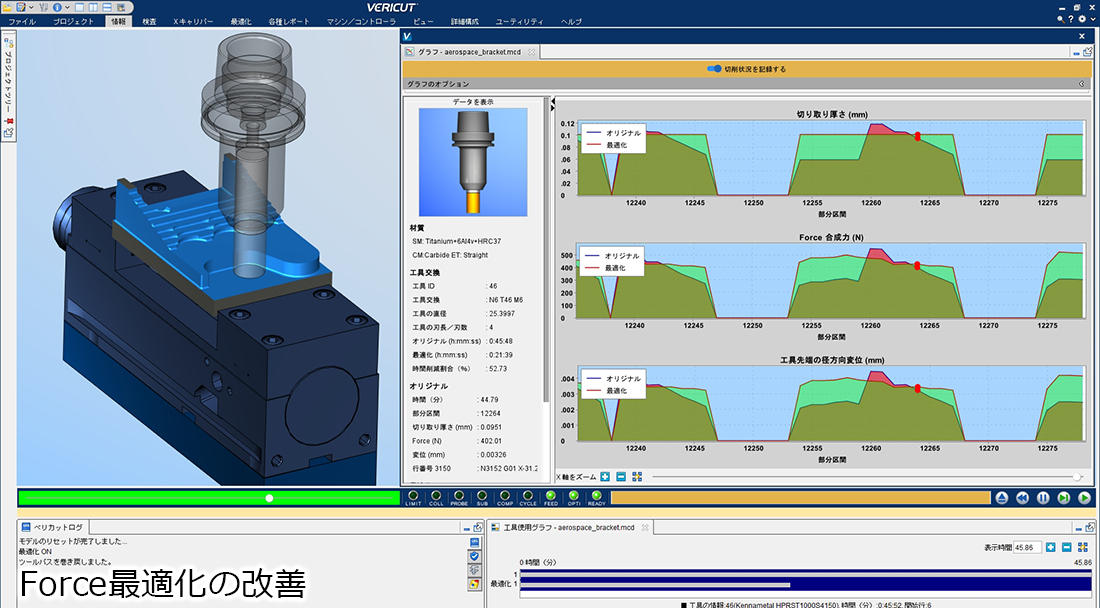The image size is (1100, 608).
Task: Click the tools cutter icon in quick toolbar
Action: [x=43, y=7]
